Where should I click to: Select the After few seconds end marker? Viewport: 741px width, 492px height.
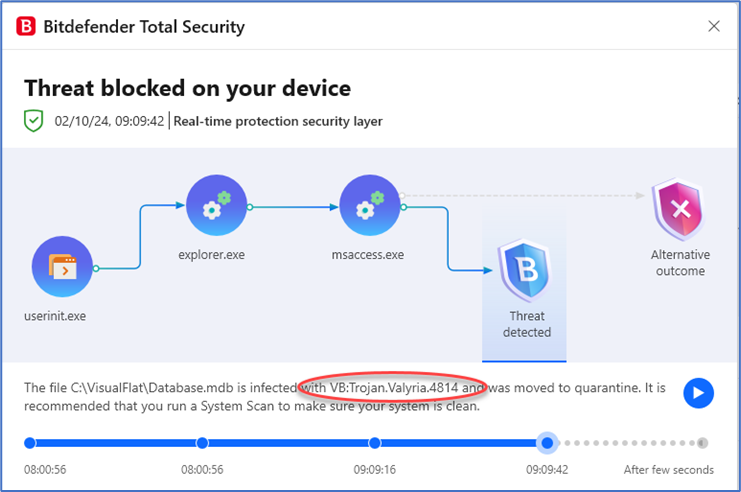point(702,443)
